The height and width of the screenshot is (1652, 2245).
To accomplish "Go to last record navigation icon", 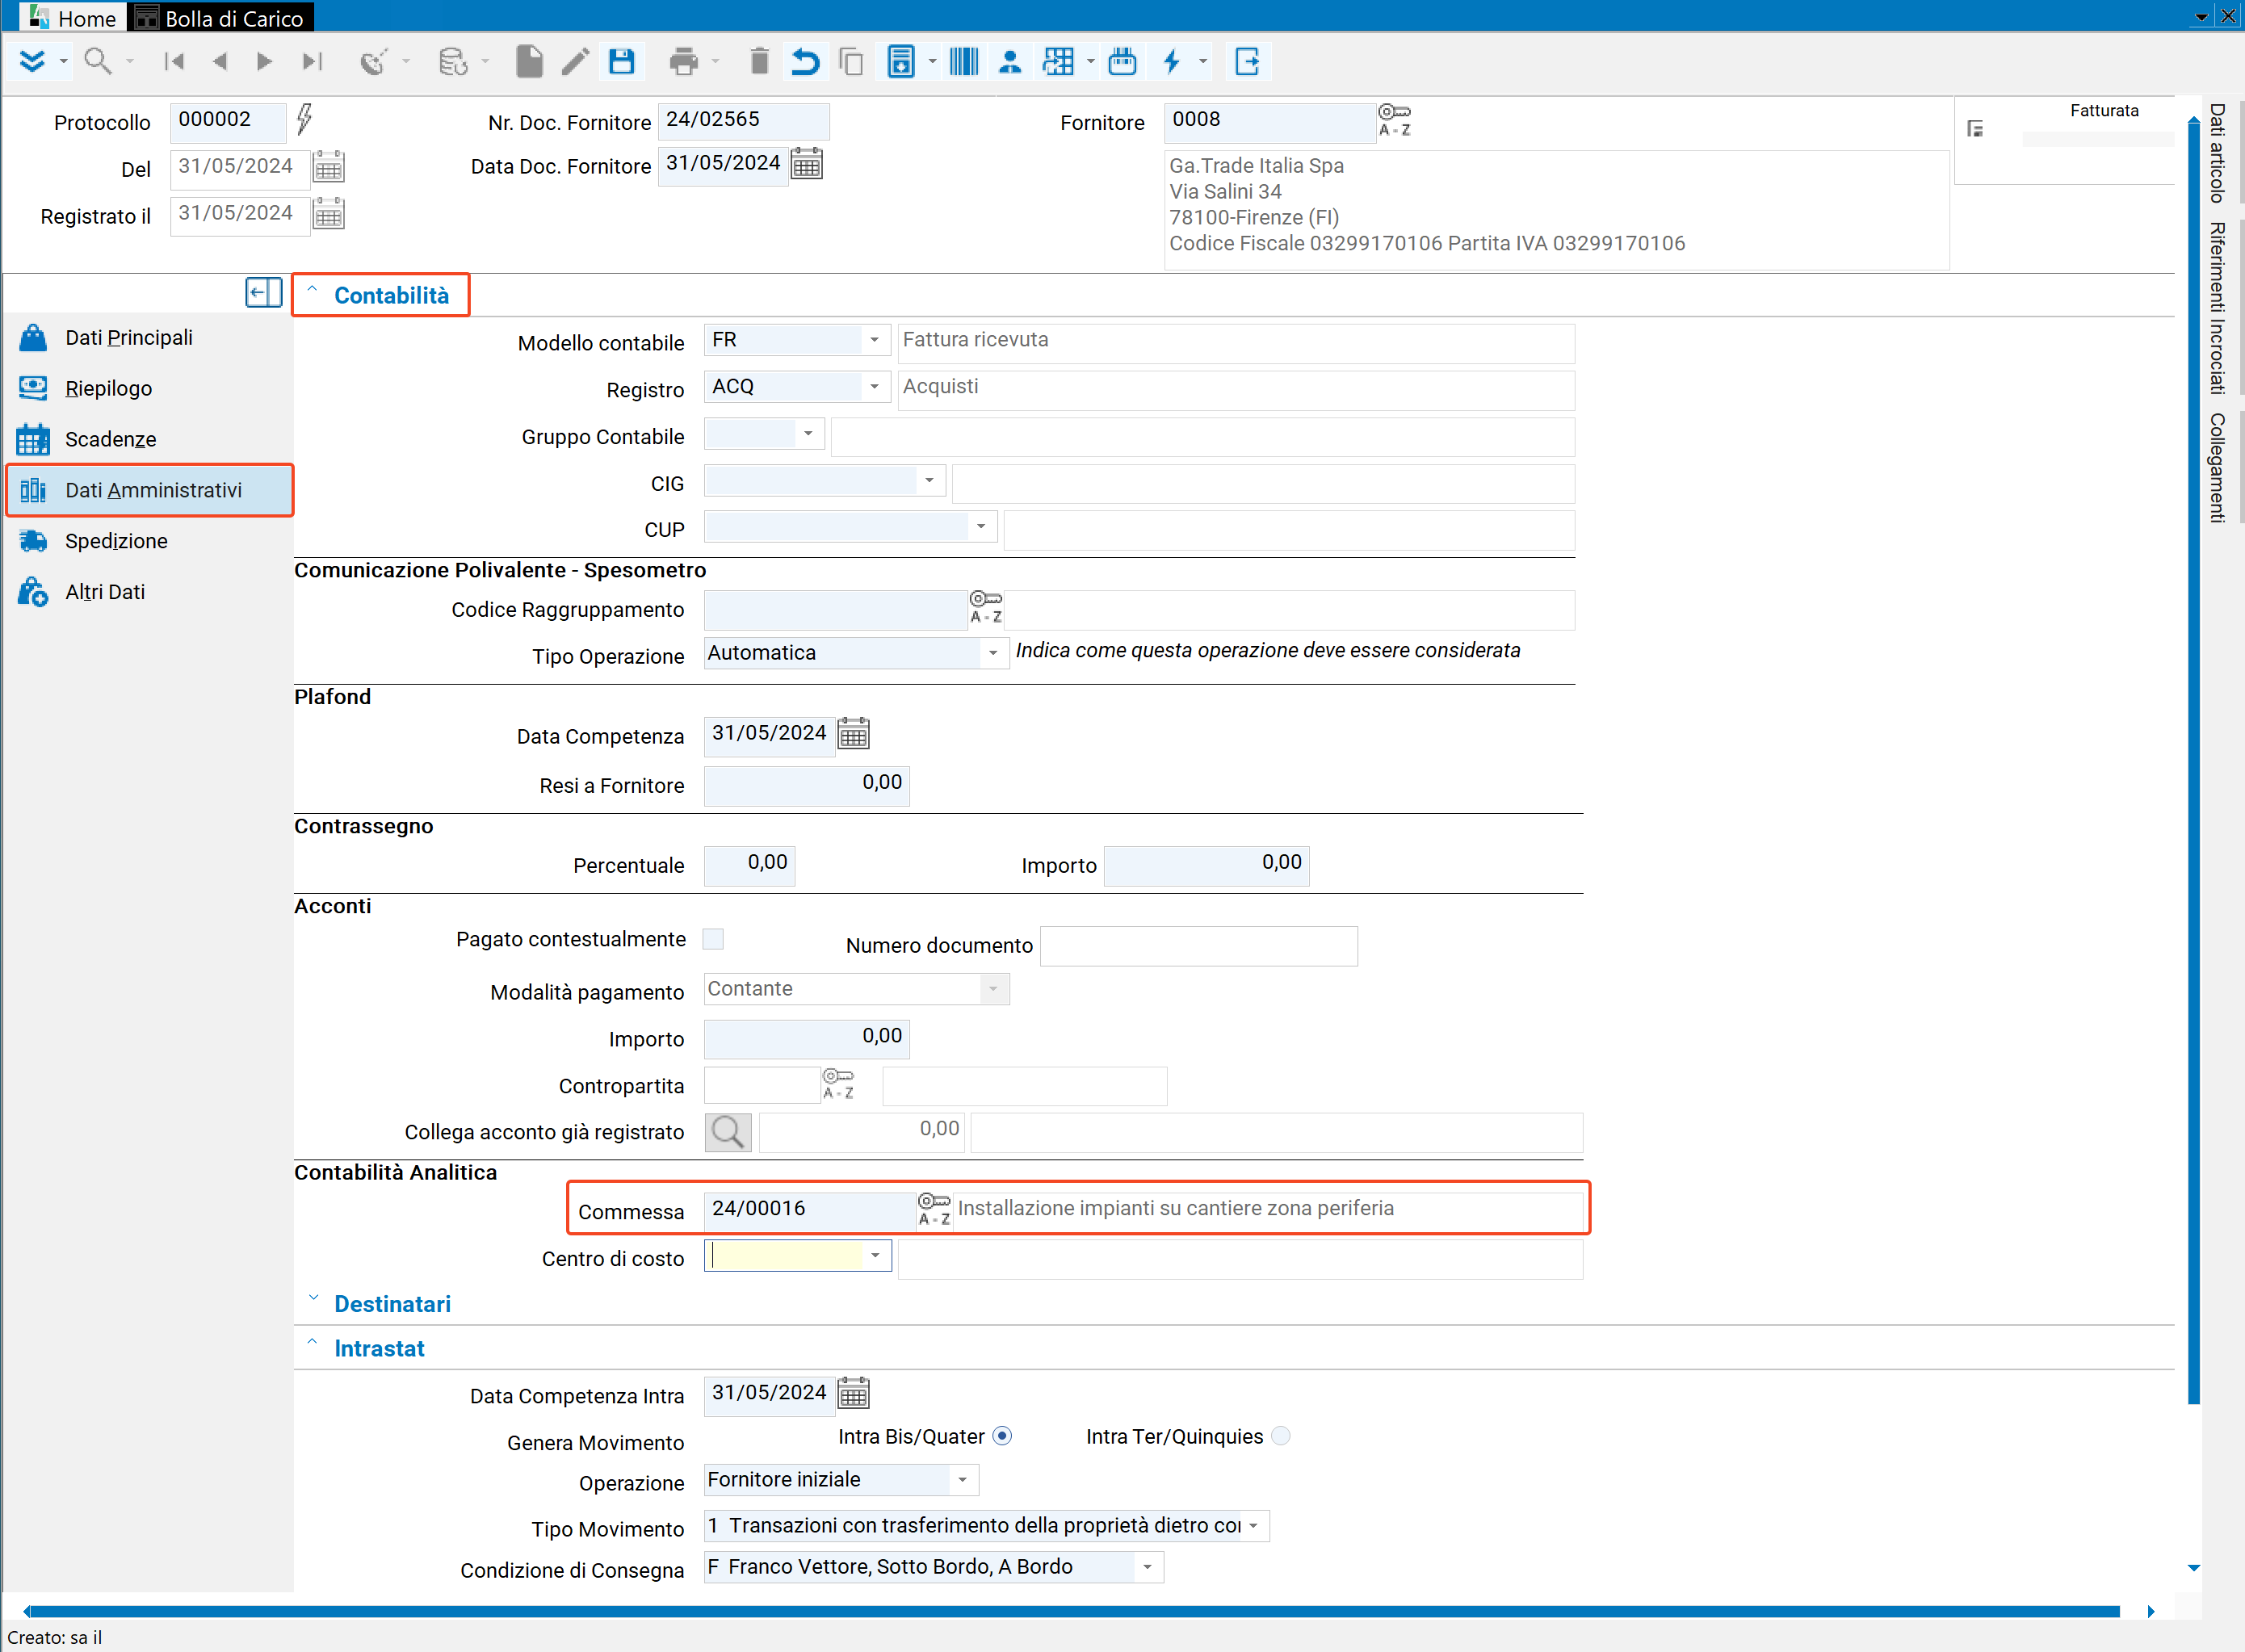I will [x=312, y=62].
